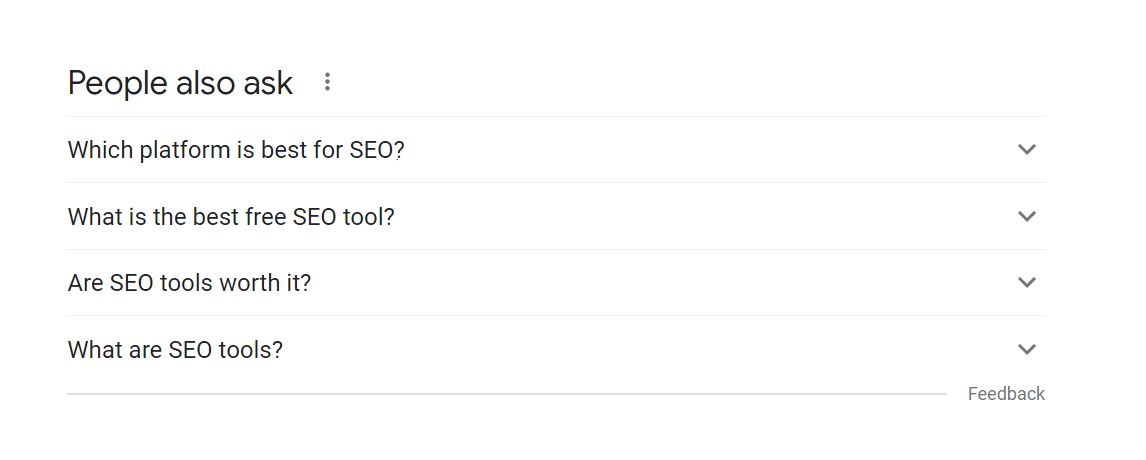Click chevron for "Which platform is best for SEO?"
Screen dimensions: 1146x460
(x=1026, y=150)
